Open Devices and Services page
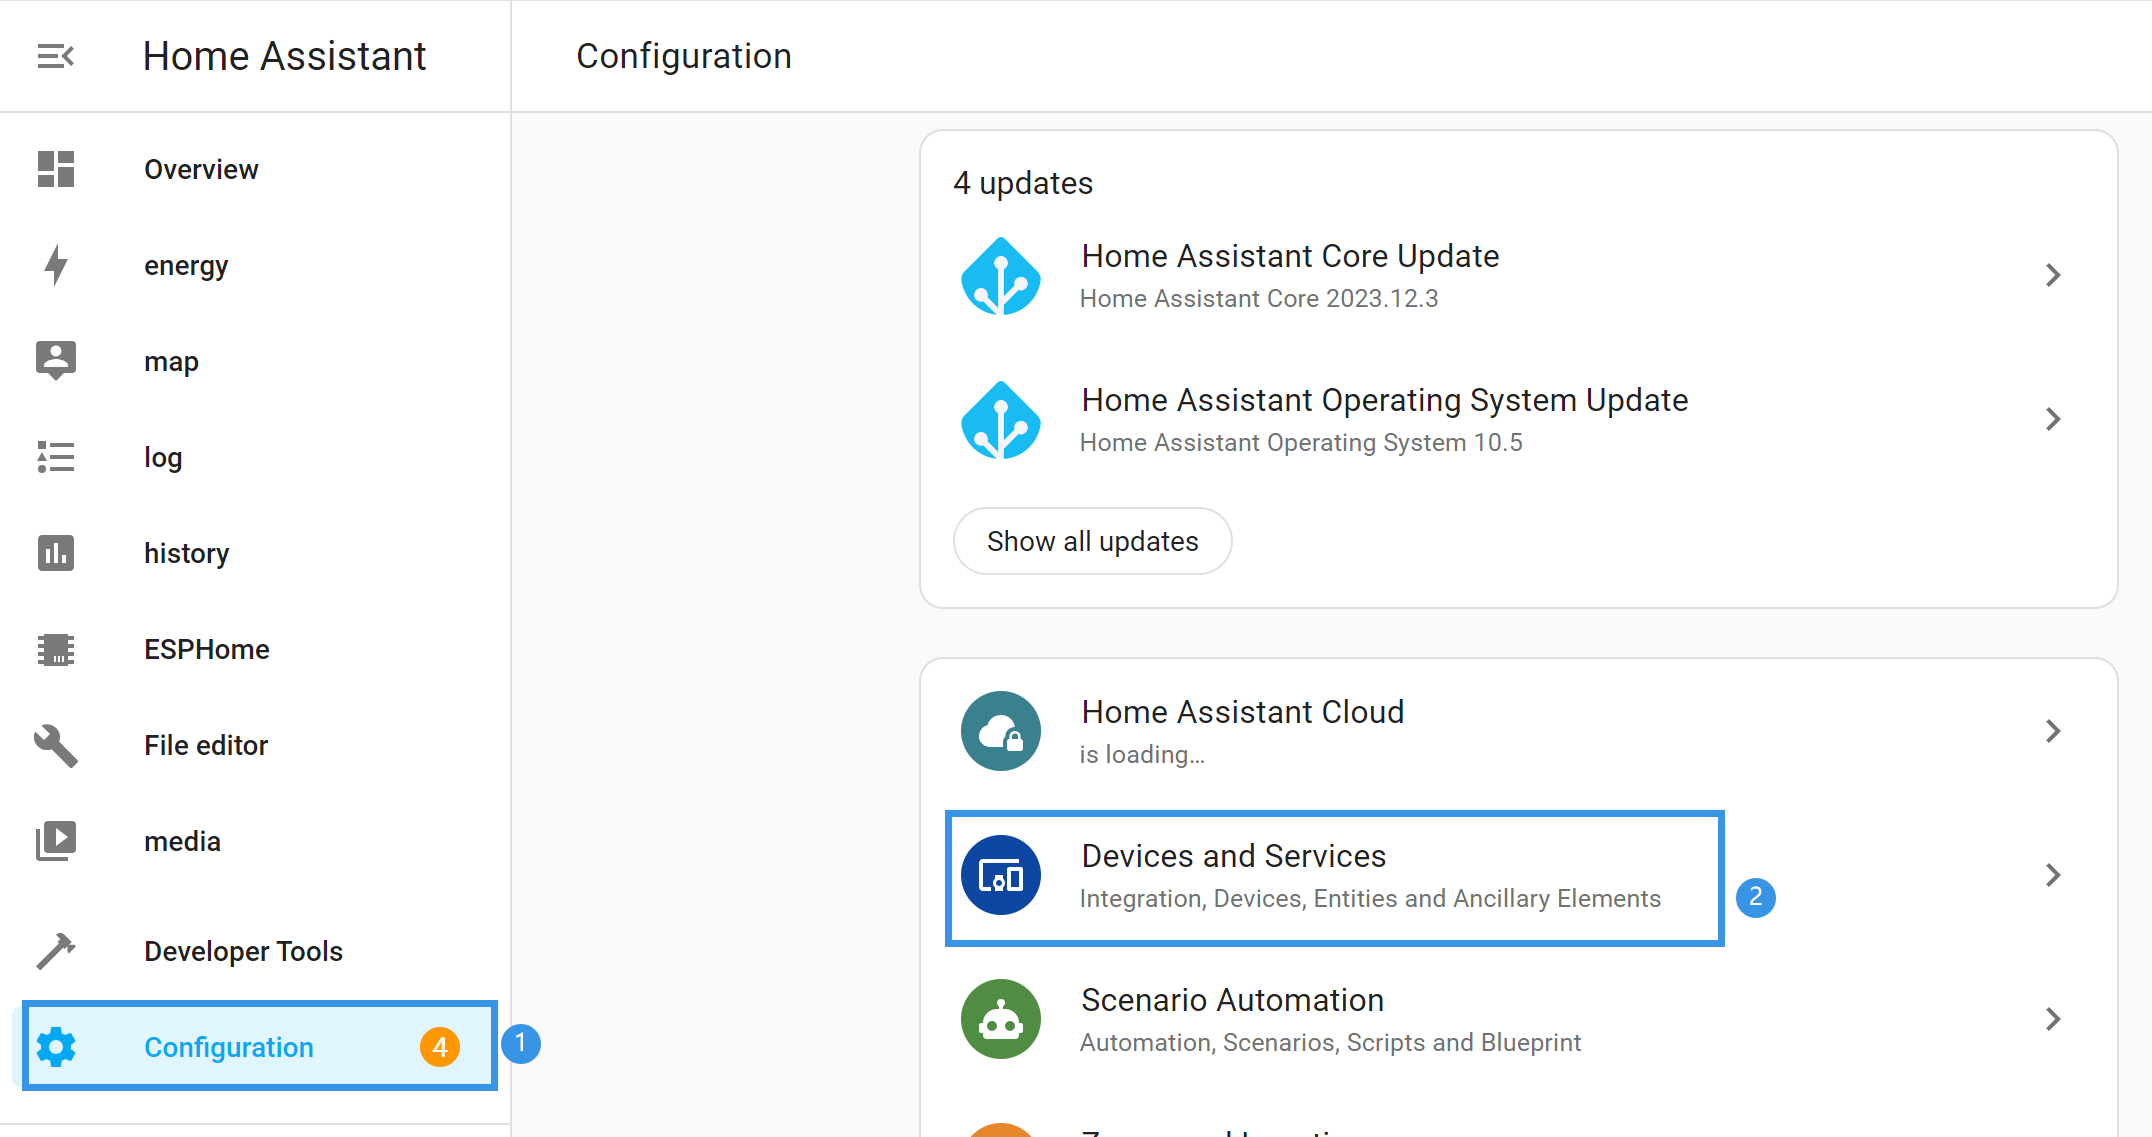The width and height of the screenshot is (2152, 1137). tap(1518, 875)
